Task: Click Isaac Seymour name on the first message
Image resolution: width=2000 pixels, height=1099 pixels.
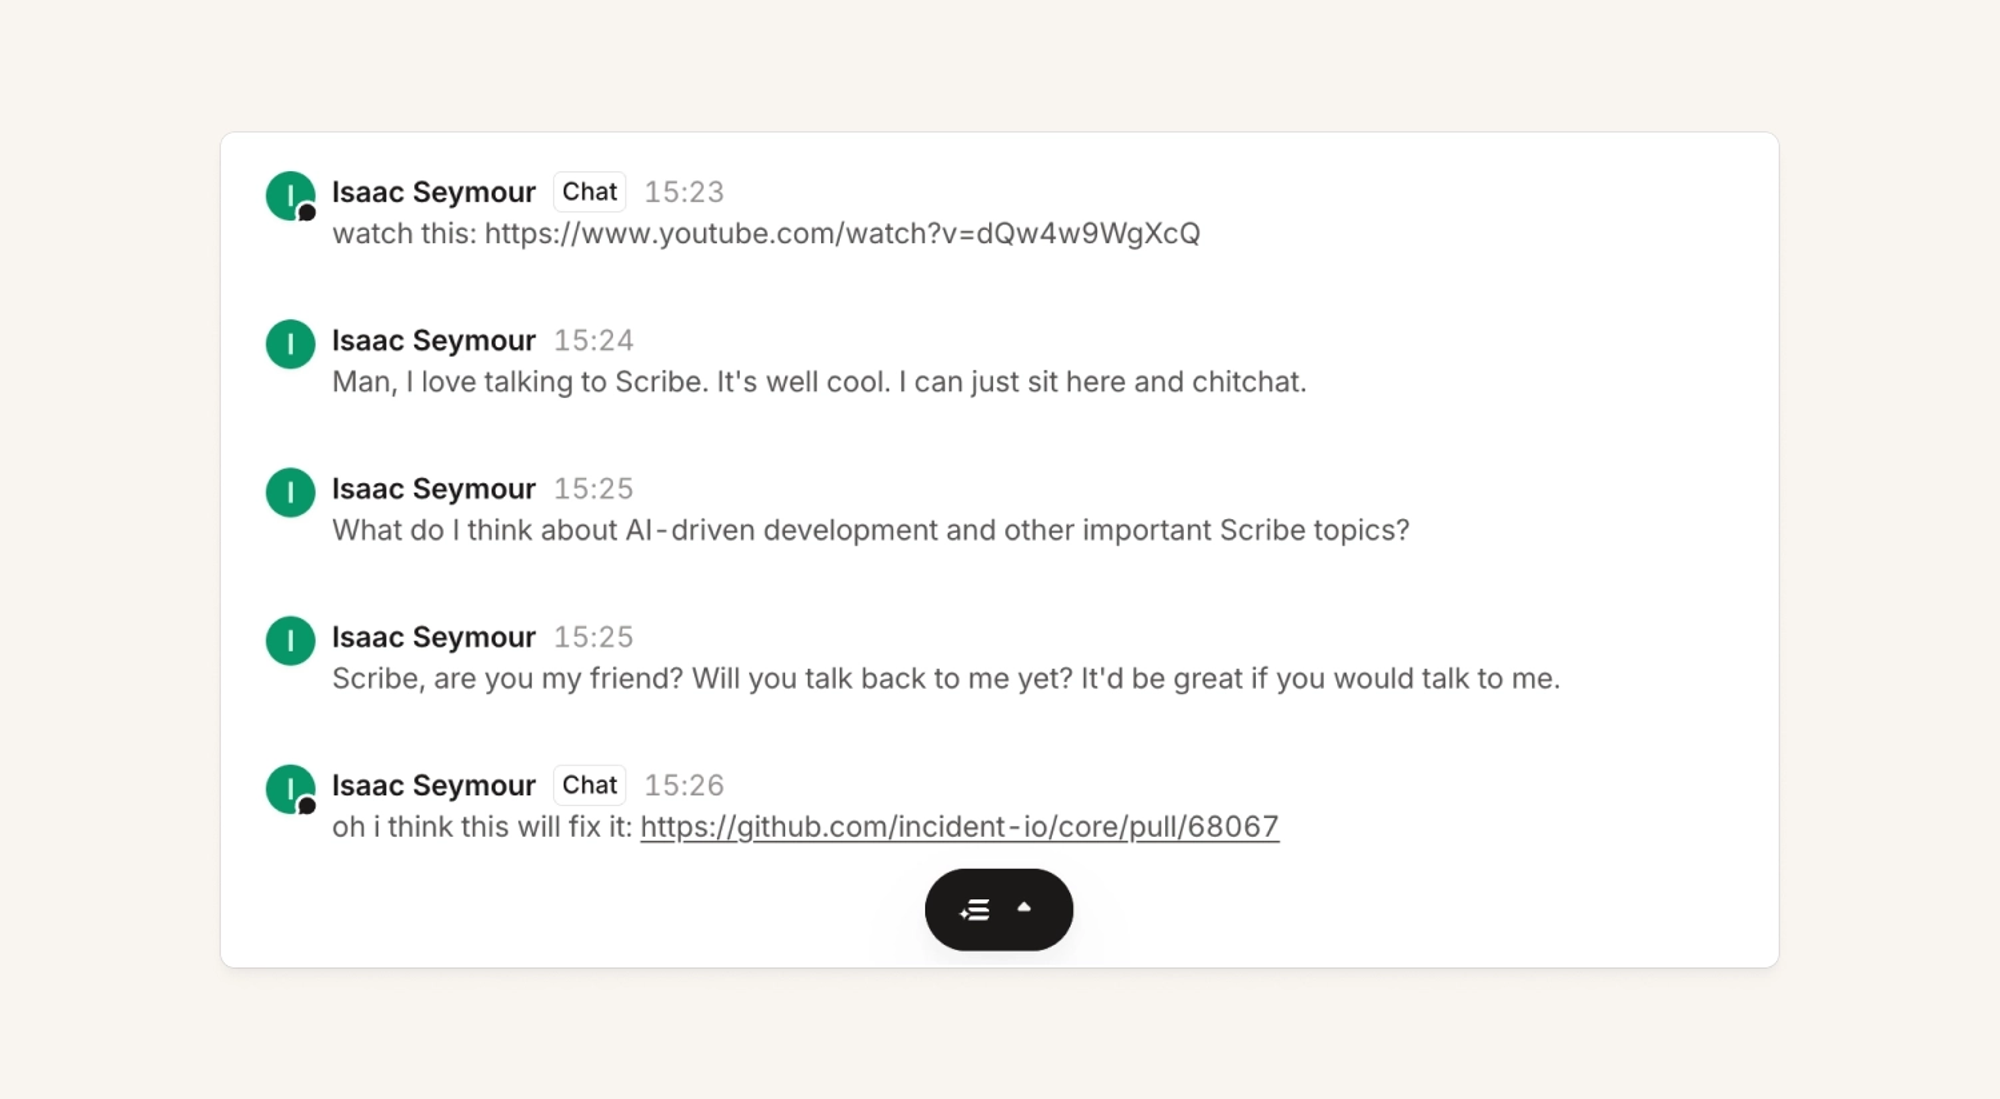Action: (x=434, y=192)
